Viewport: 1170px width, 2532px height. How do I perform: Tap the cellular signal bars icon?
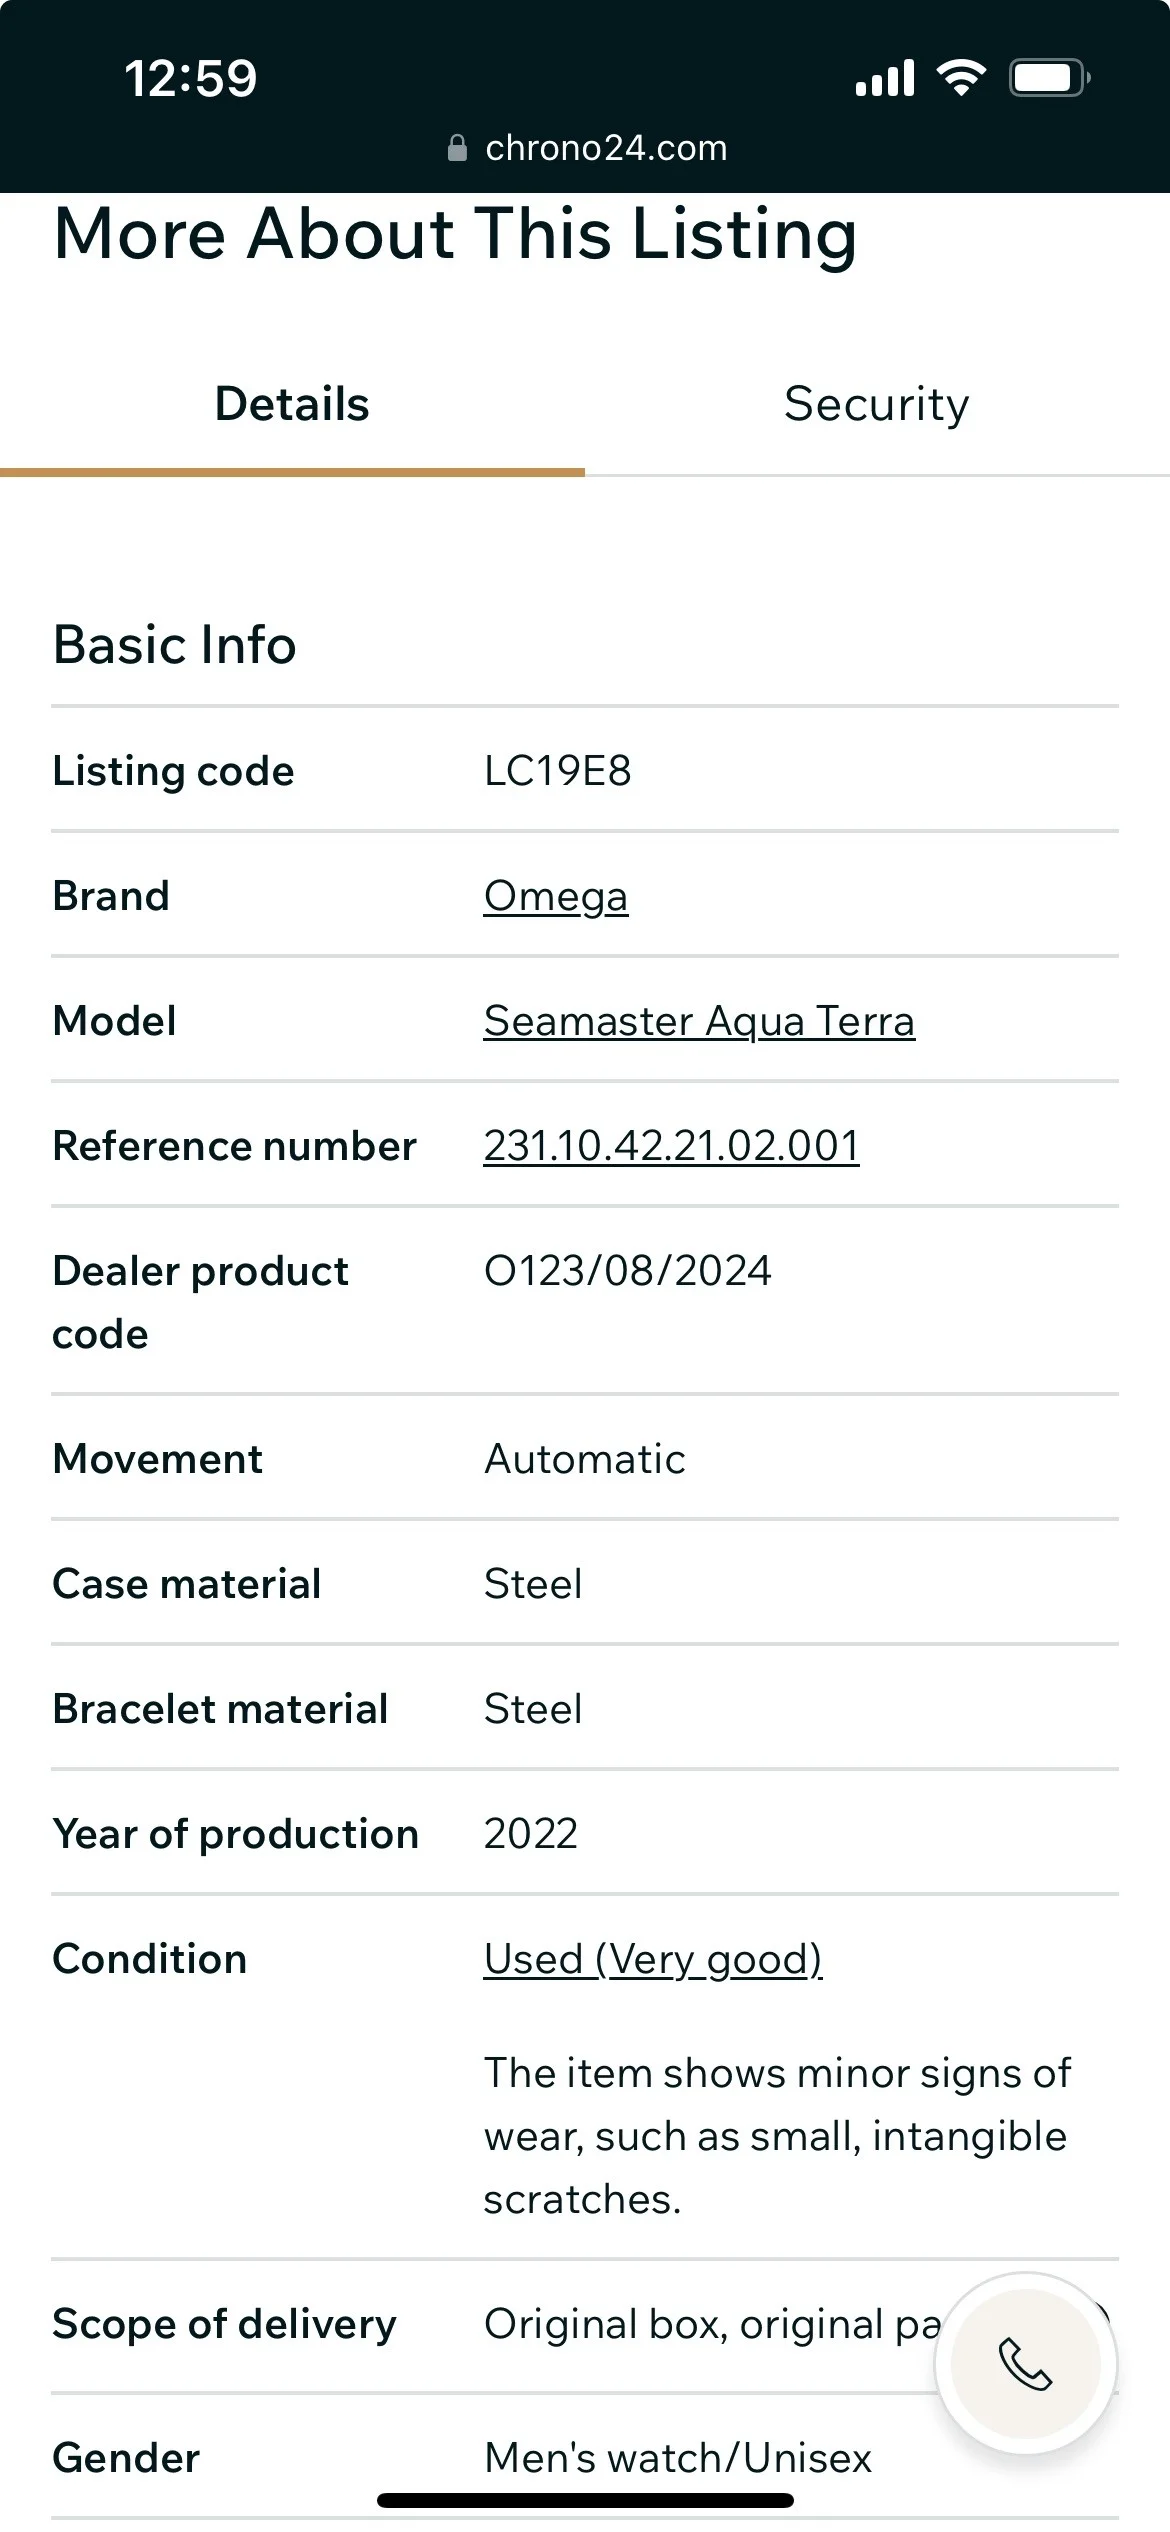[x=885, y=78]
